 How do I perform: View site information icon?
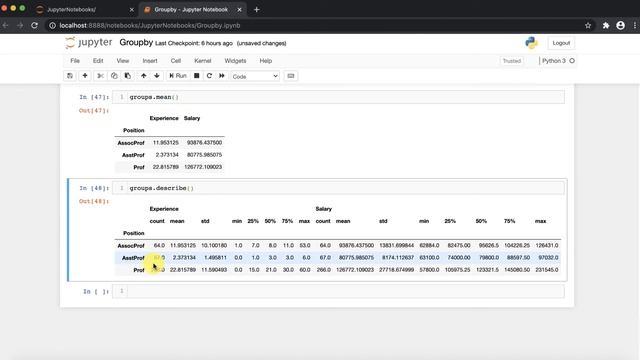52,25
